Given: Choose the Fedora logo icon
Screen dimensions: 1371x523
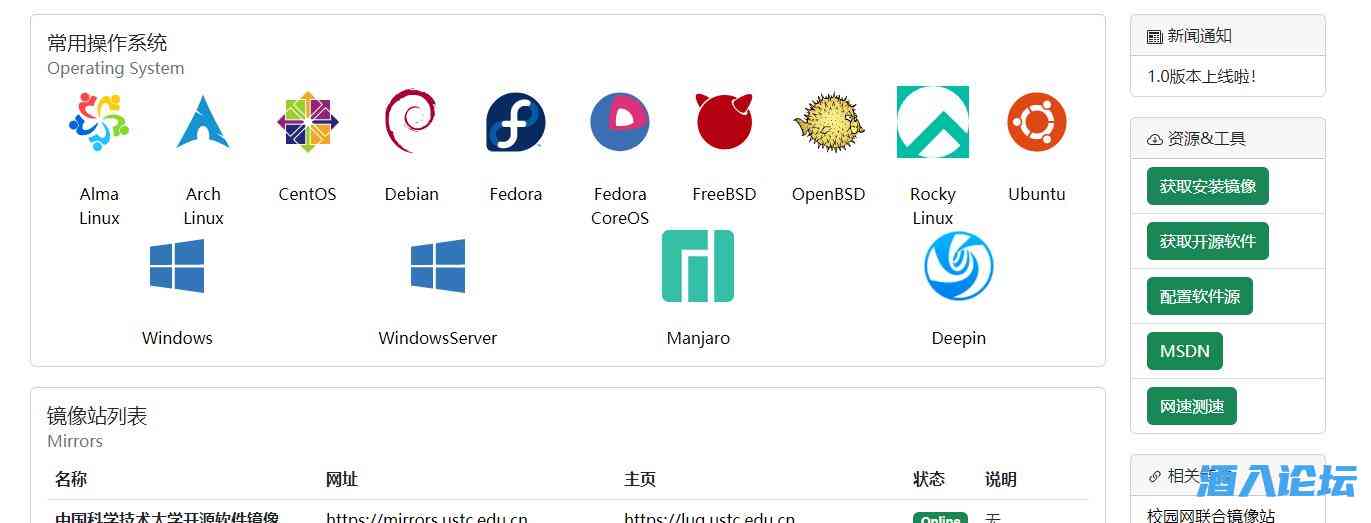Looking at the screenshot, I should click(x=515, y=122).
